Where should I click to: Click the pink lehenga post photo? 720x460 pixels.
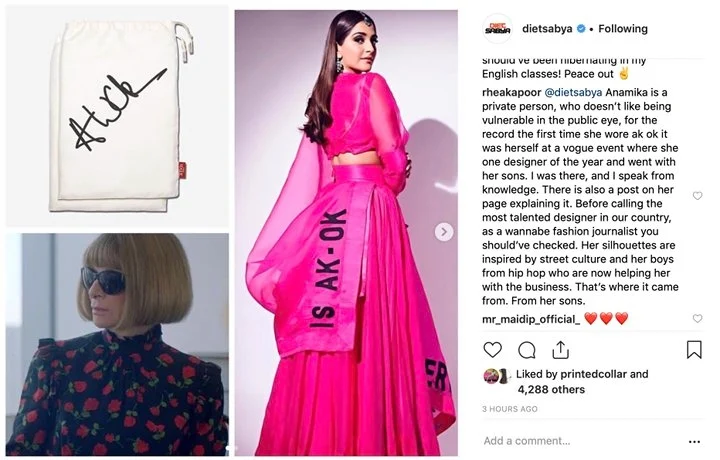point(346,233)
